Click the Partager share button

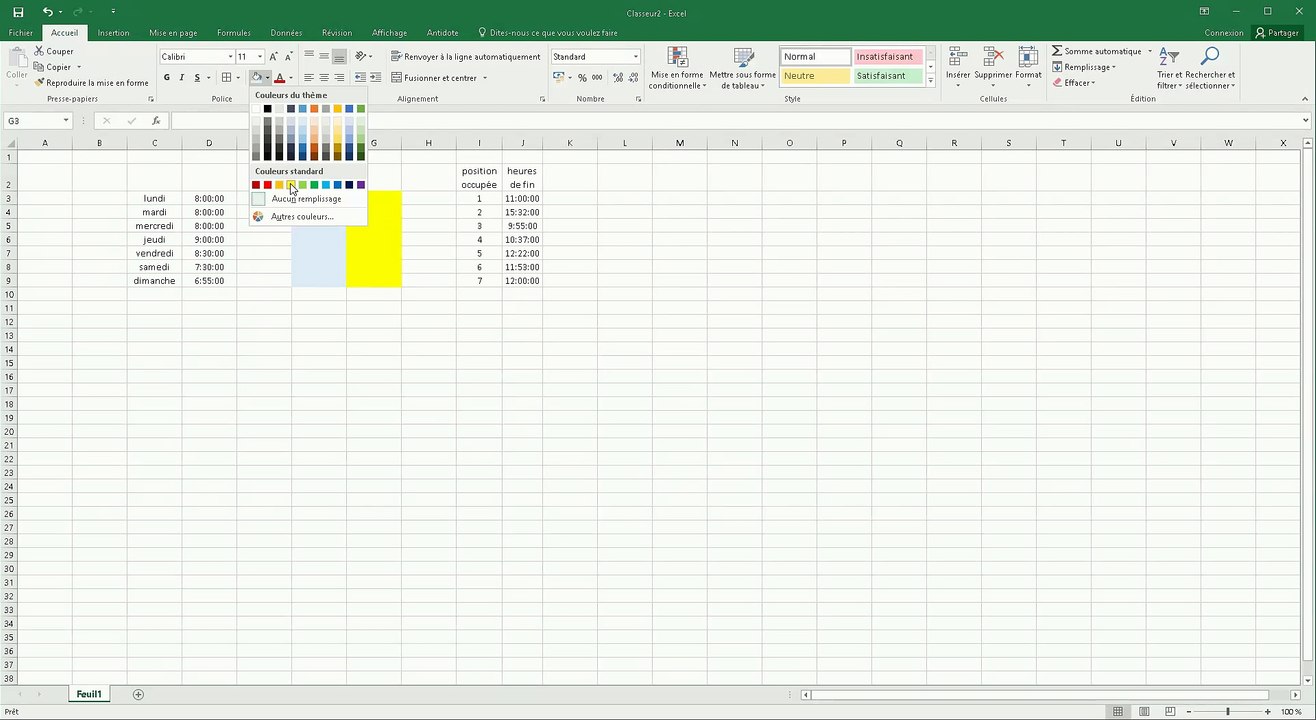tap(1277, 33)
